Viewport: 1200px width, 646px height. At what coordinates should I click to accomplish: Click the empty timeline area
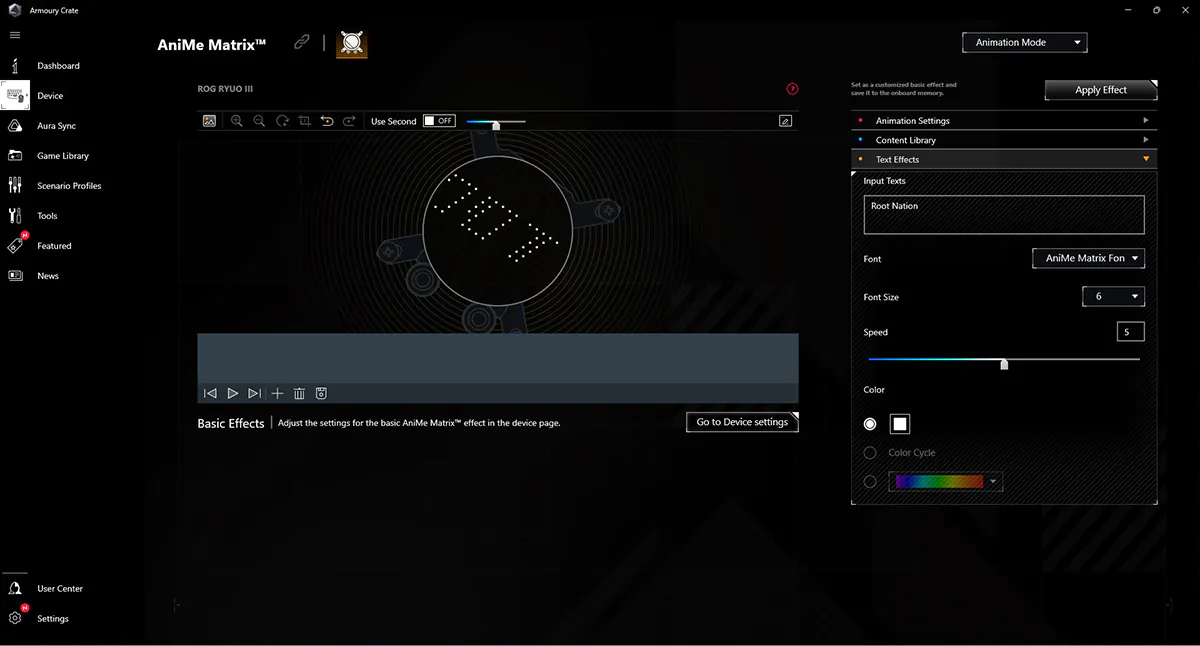(498, 358)
